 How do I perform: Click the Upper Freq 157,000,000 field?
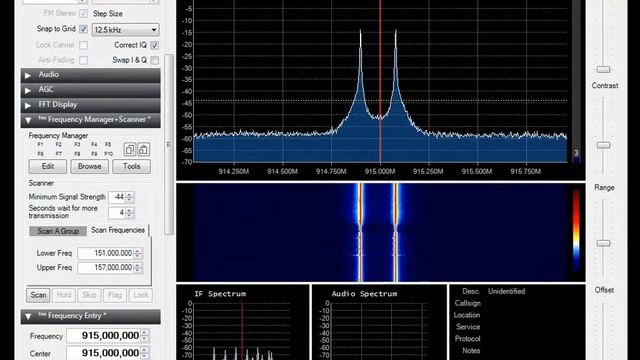click(106, 268)
